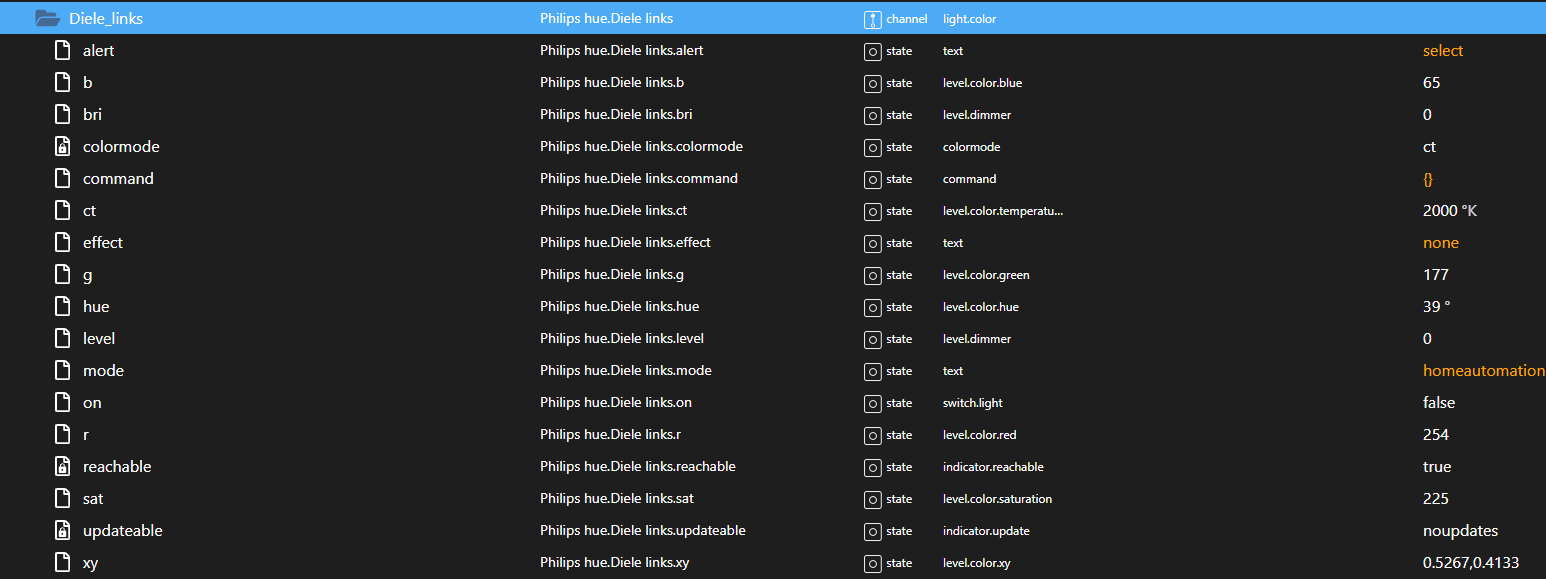Edit the mode value homeautomation
The image size is (1546, 579).
point(1482,371)
